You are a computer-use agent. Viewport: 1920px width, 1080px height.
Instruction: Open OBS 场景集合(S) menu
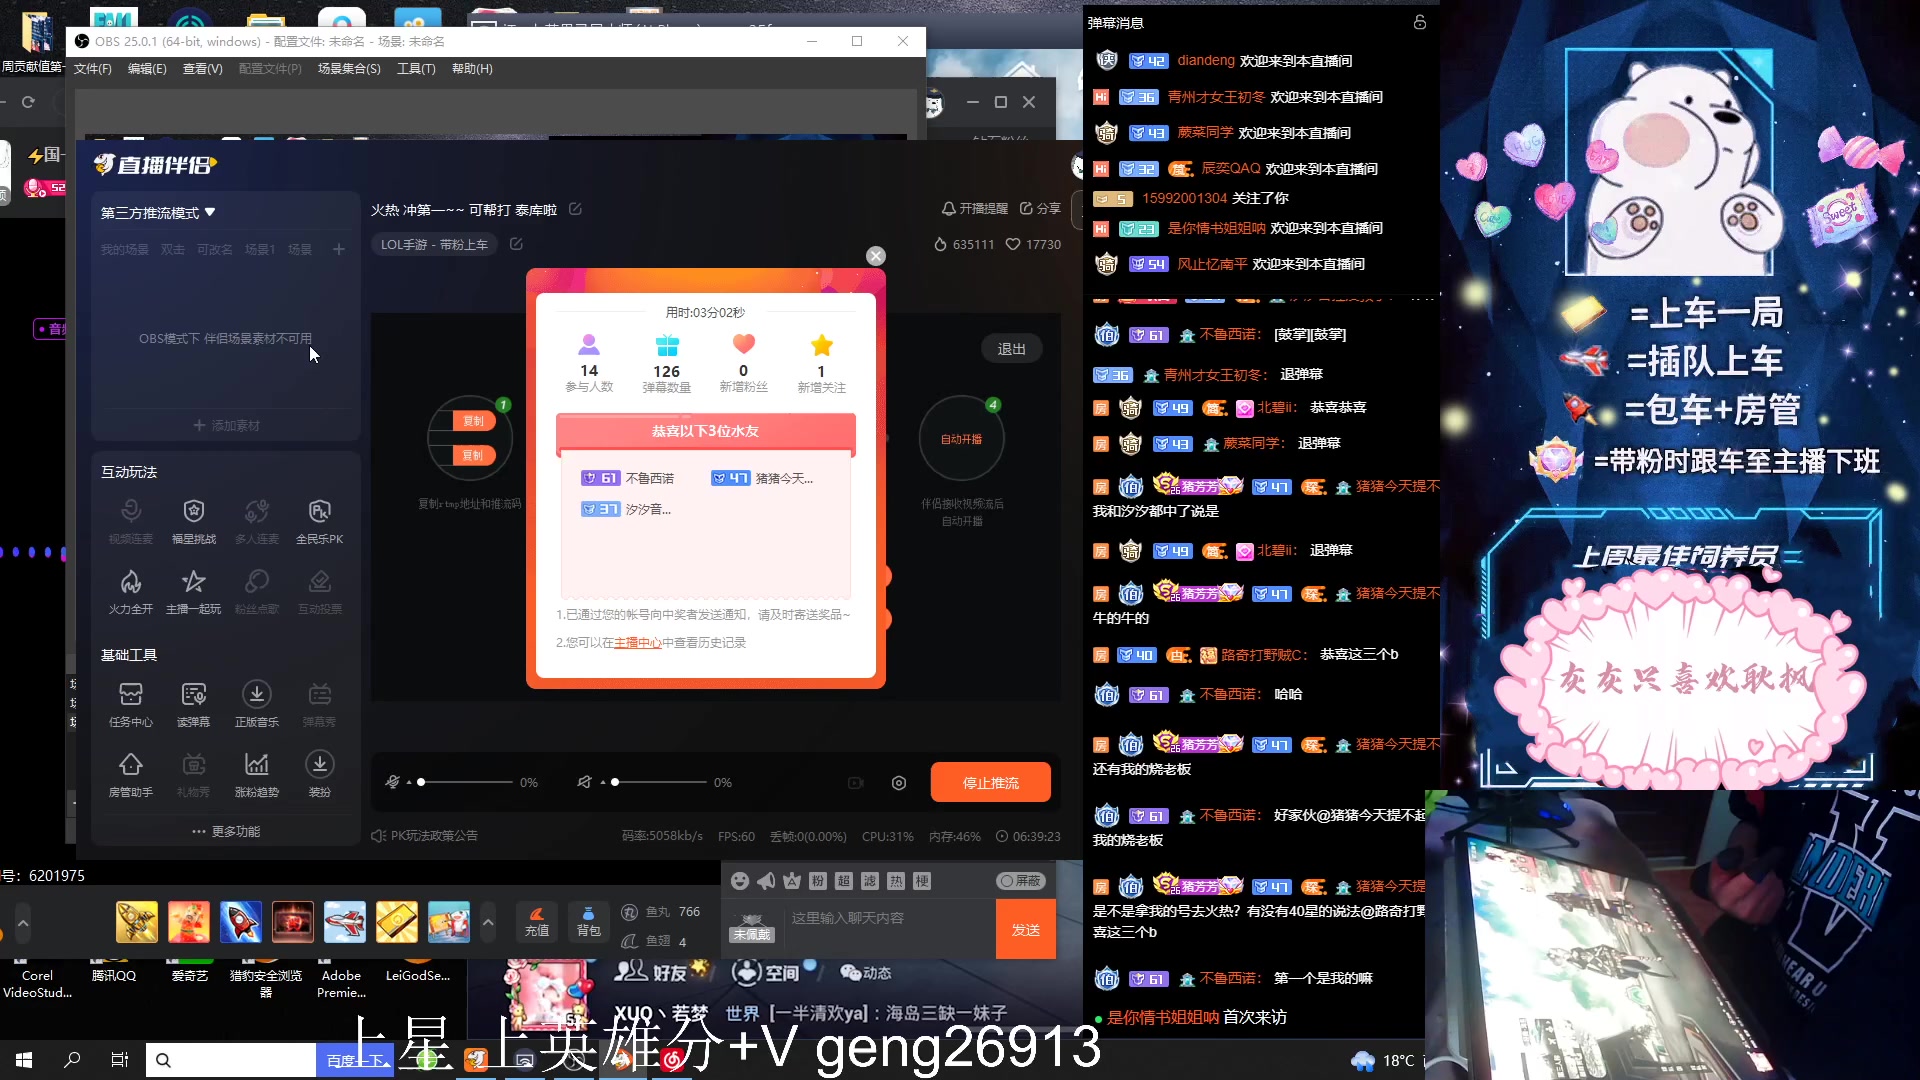pos(349,69)
